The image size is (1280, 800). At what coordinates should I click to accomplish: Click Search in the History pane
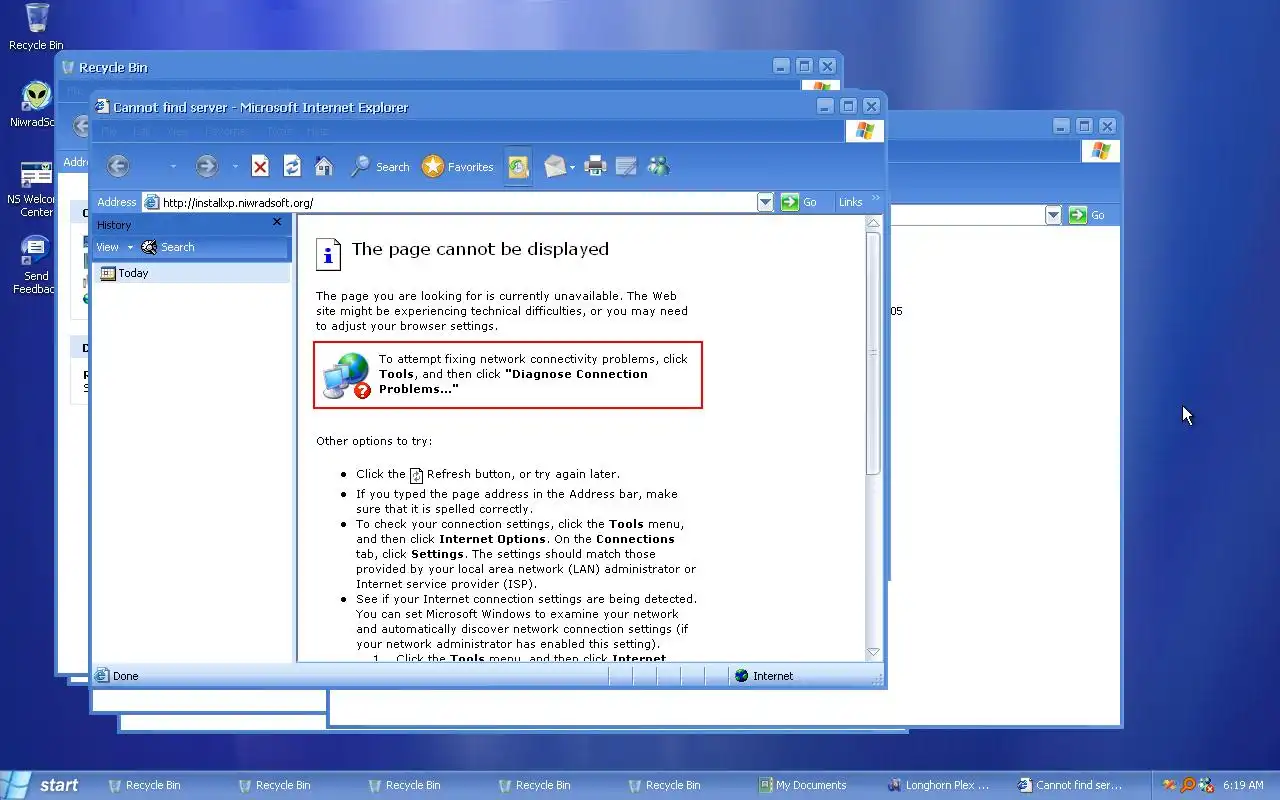click(x=168, y=247)
